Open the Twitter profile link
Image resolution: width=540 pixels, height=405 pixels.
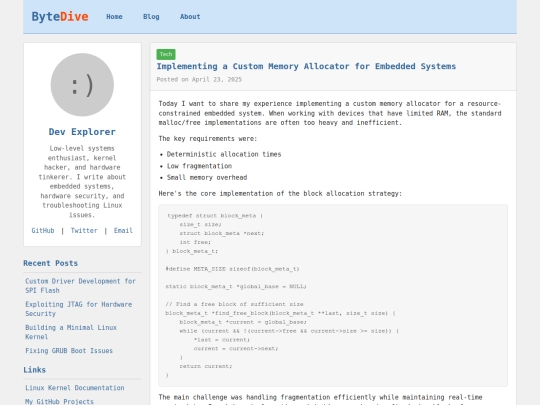[x=84, y=230]
